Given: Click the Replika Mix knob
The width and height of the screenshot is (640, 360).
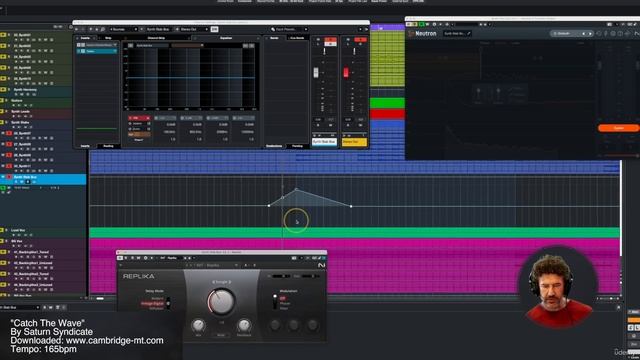Looking at the screenshot, I should (x=198, y=325).
